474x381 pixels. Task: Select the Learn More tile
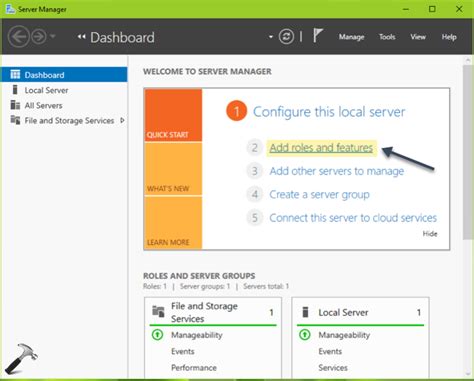(173, 223)
